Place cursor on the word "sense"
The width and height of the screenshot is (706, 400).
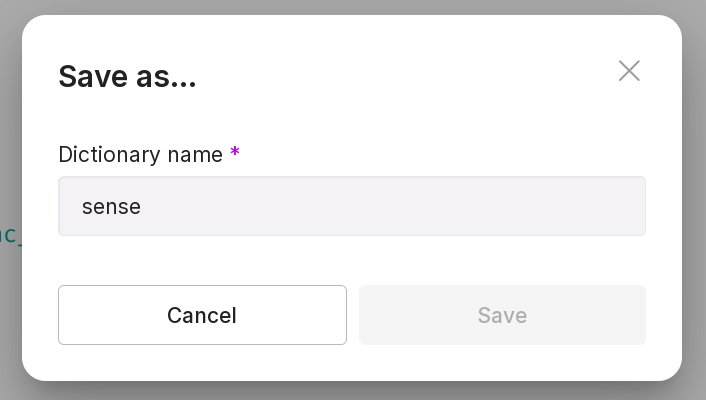111,207
